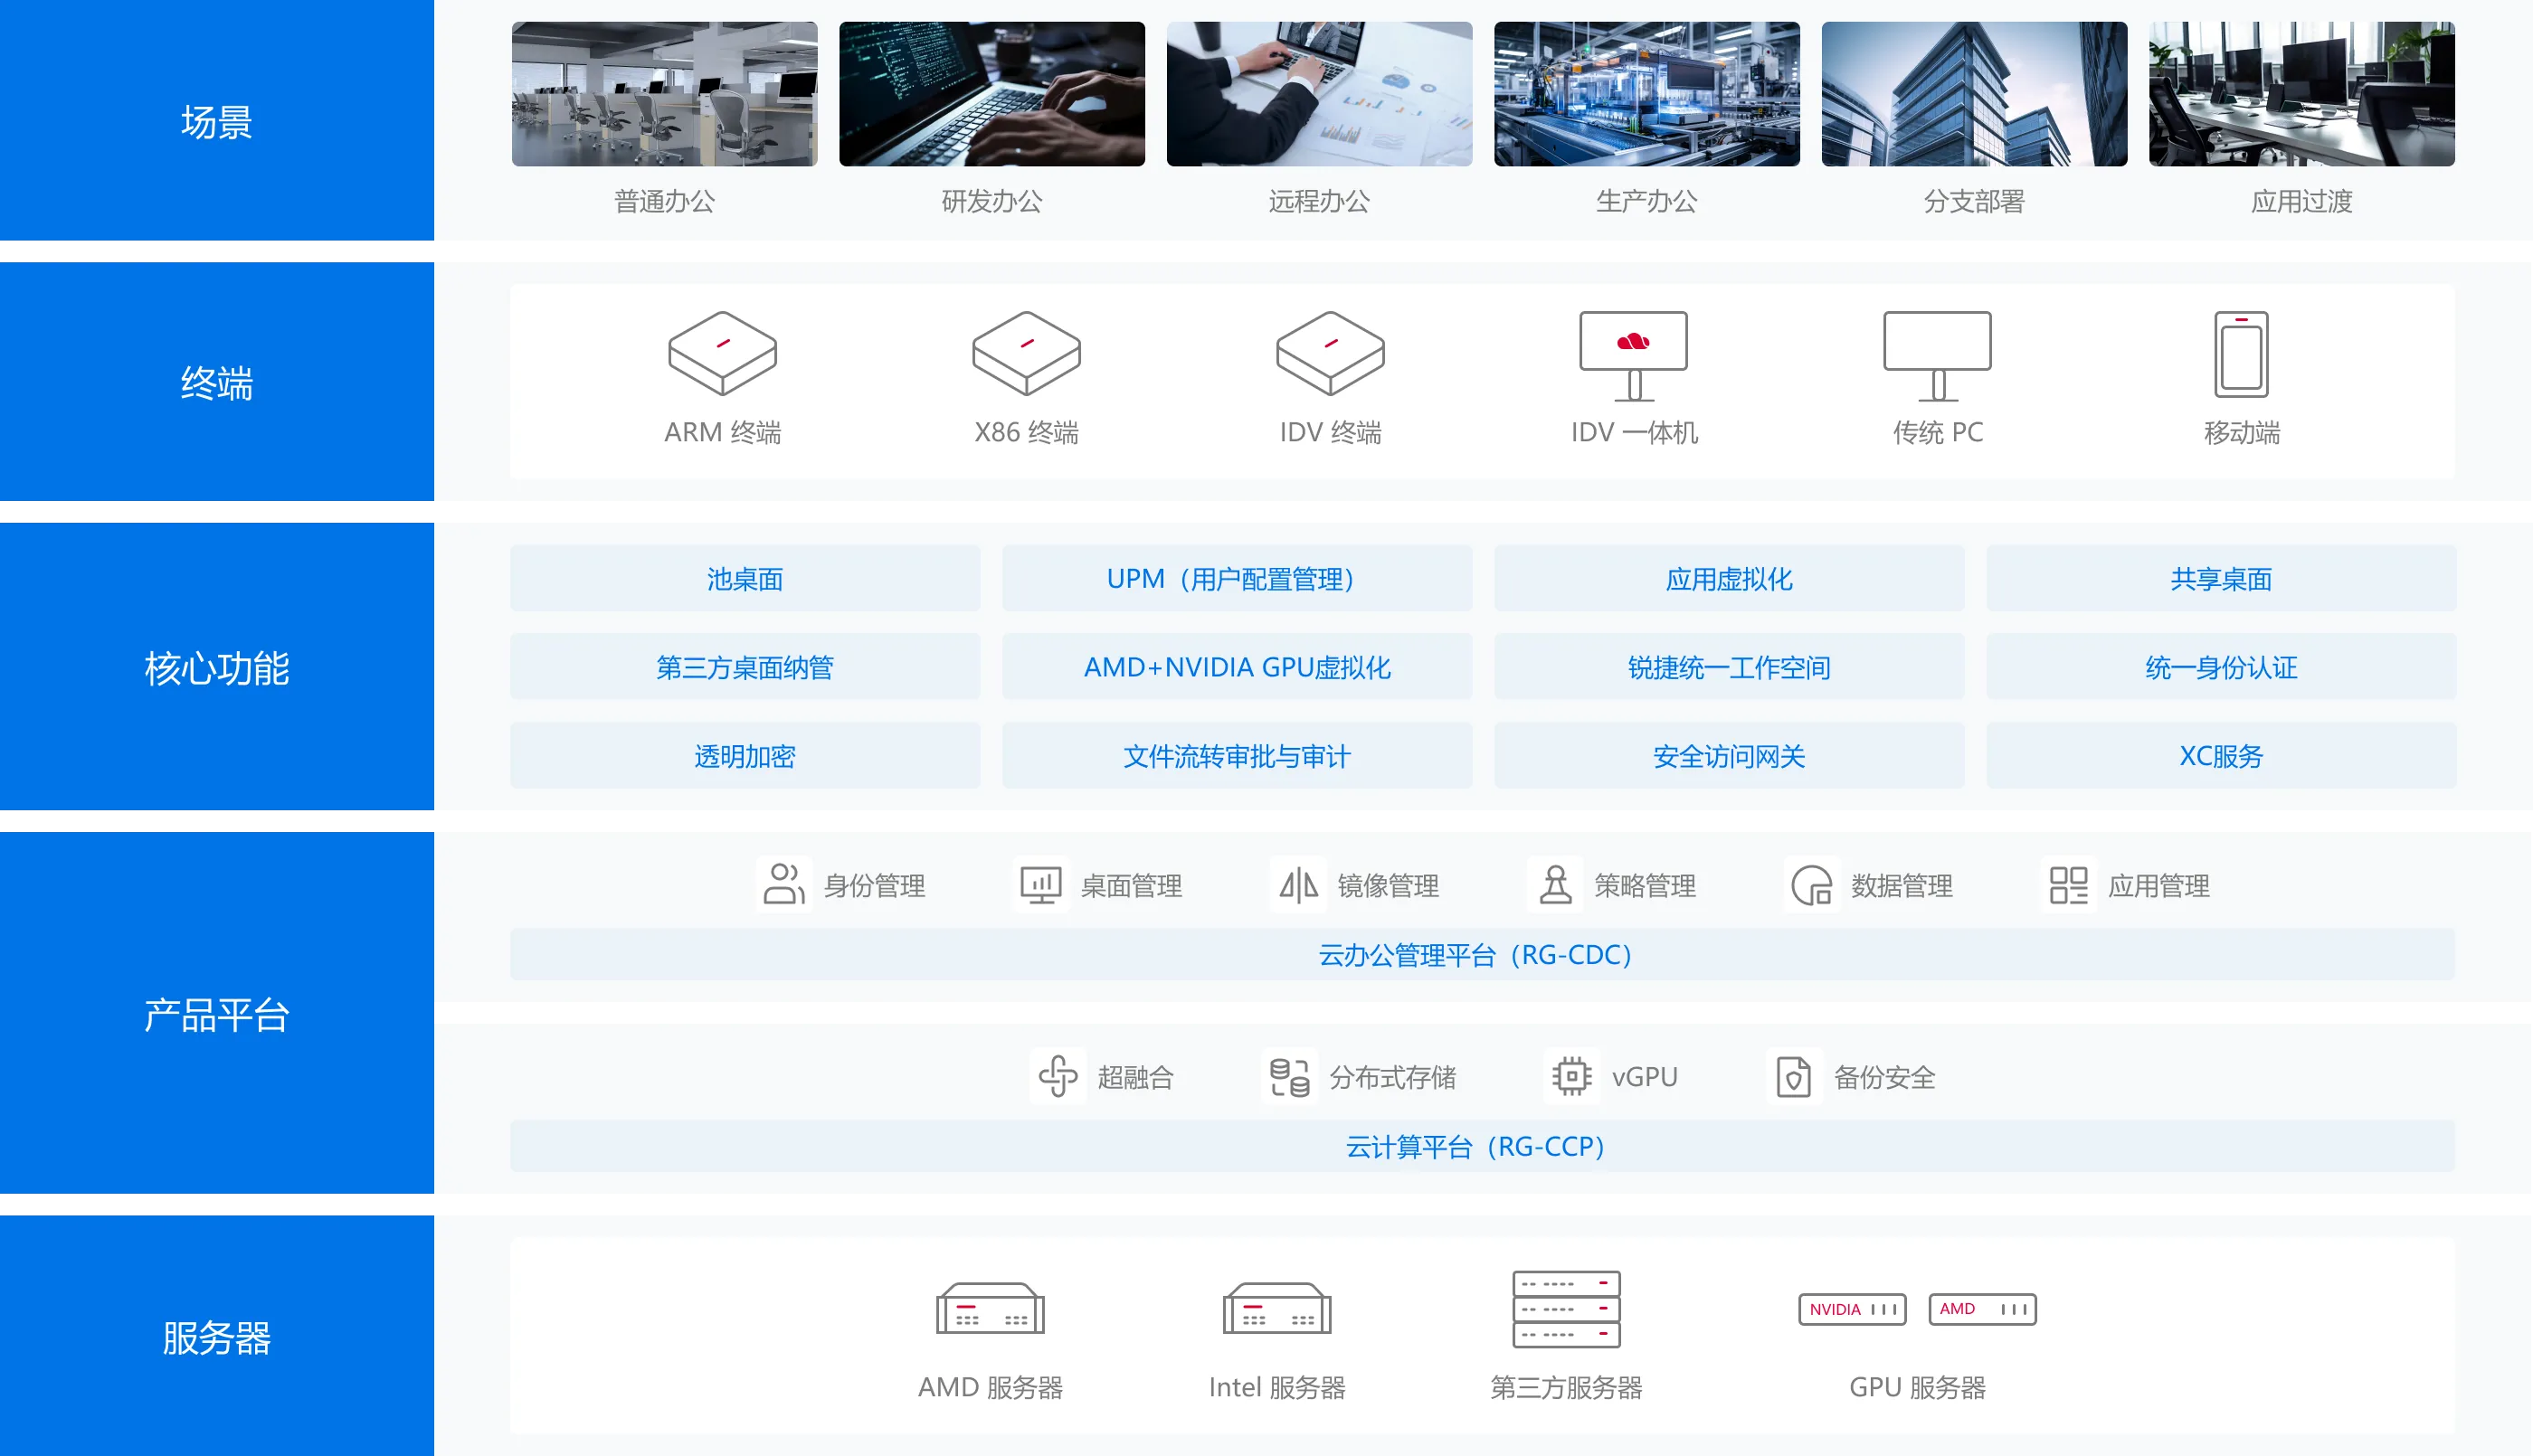Click the NVIDIA GPU card icon

(1852, 1309)
